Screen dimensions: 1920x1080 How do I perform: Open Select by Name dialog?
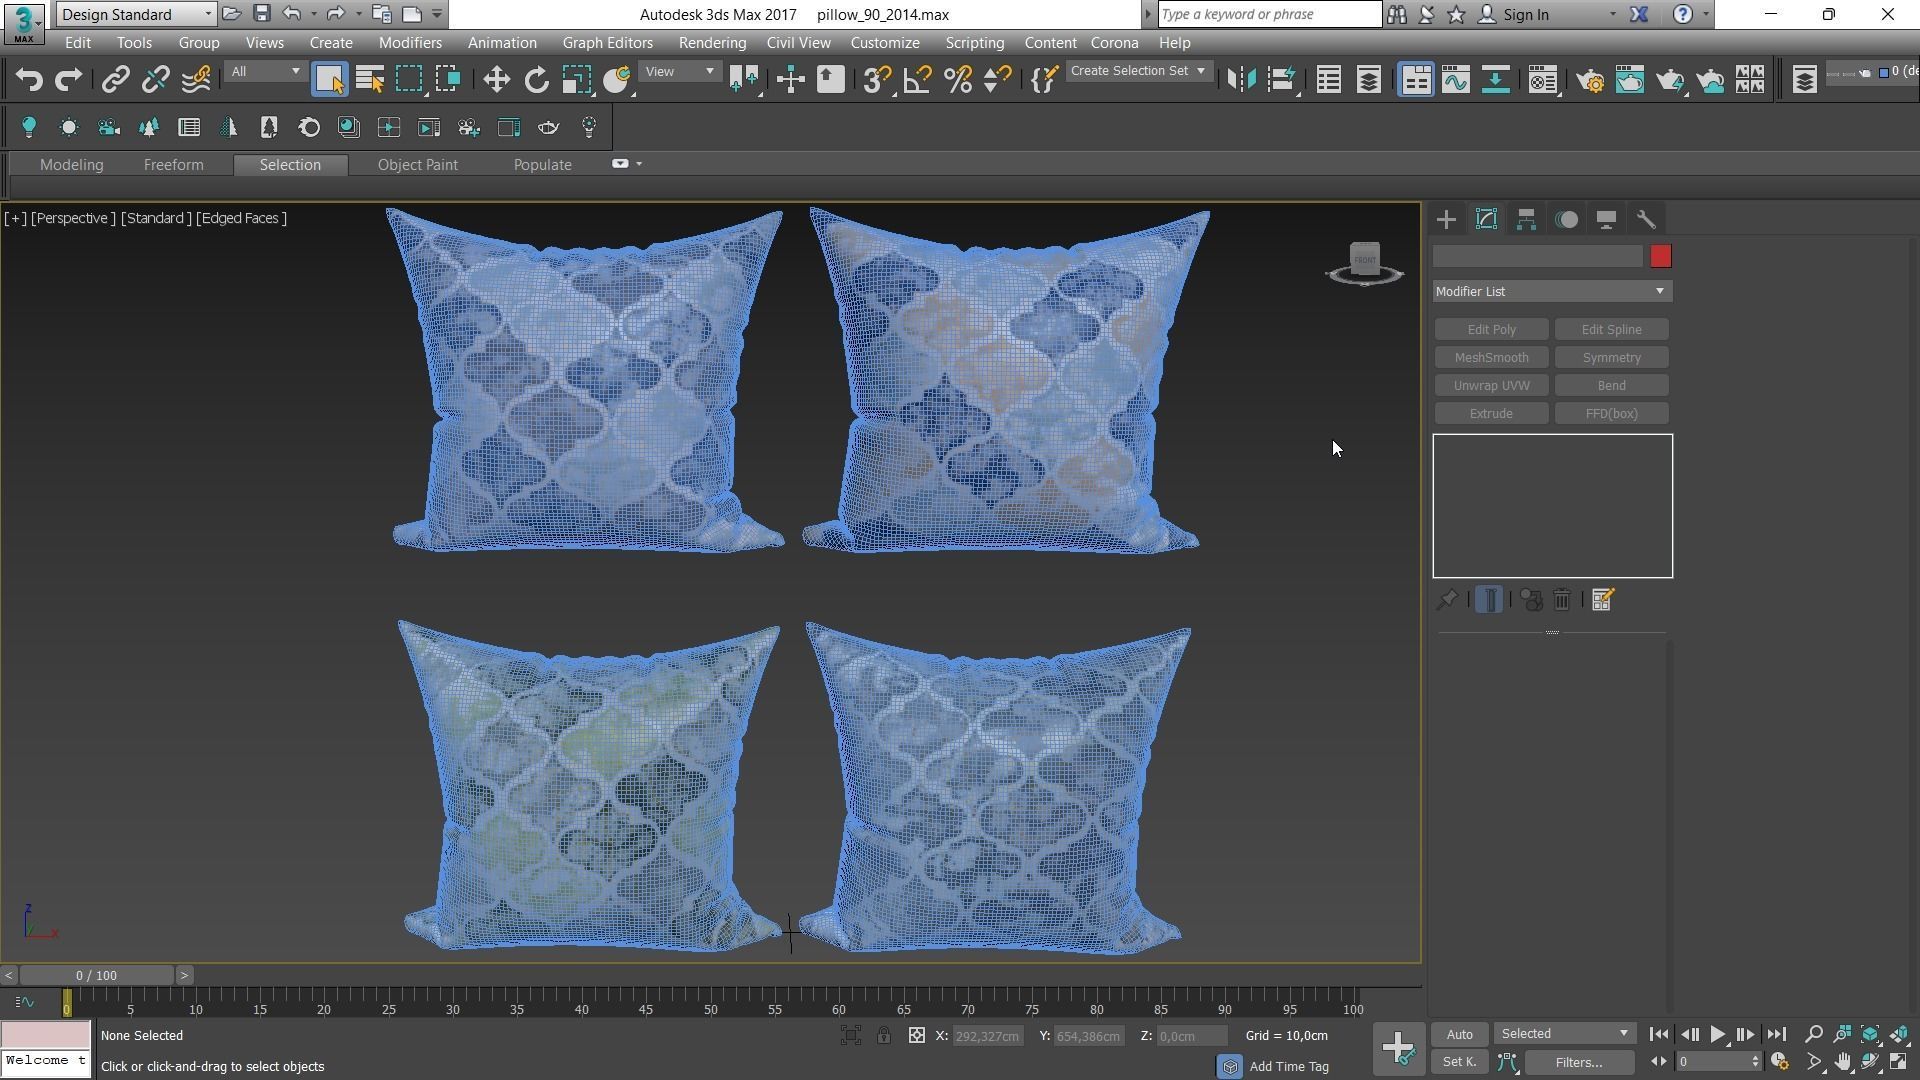[370, 80]
